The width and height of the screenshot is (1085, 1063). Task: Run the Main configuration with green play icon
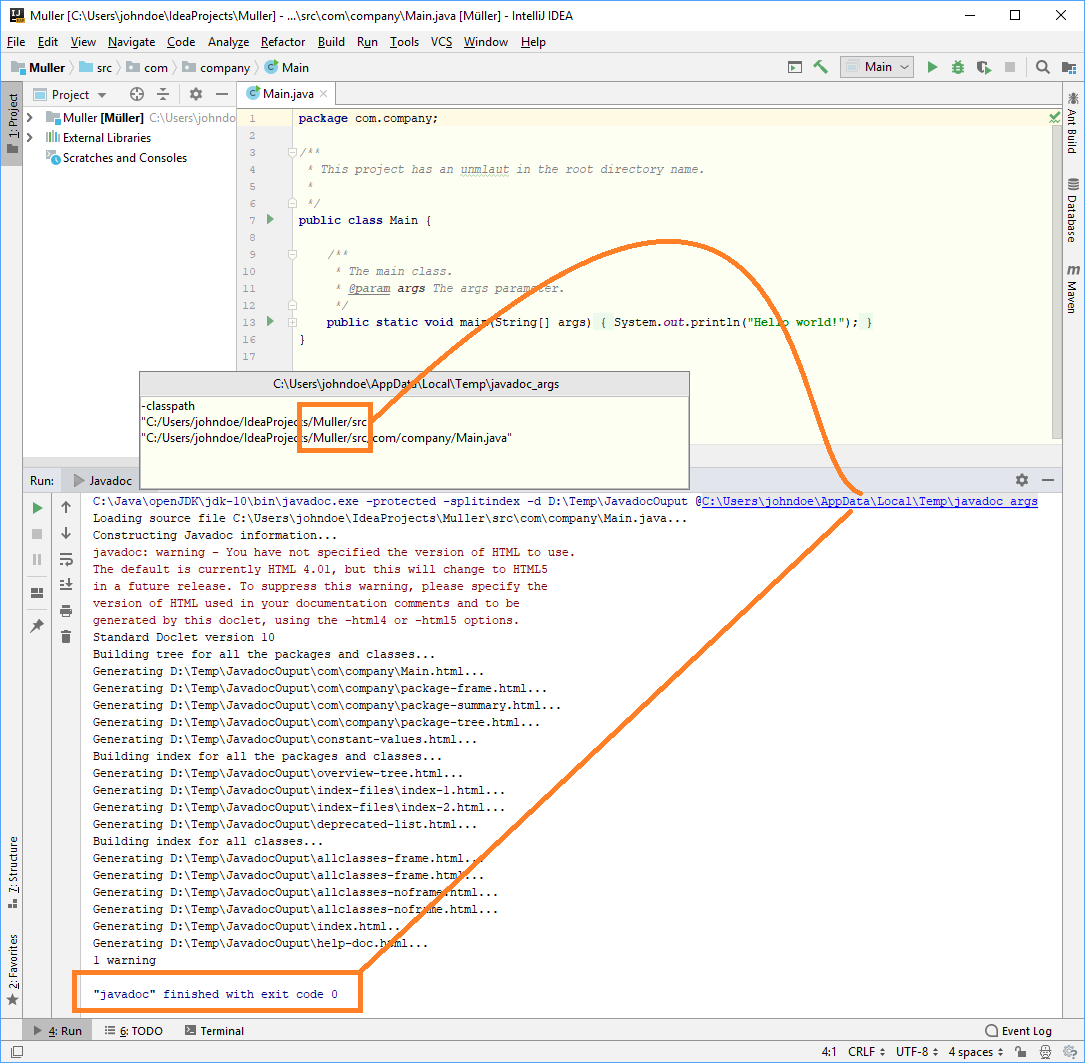931,67
